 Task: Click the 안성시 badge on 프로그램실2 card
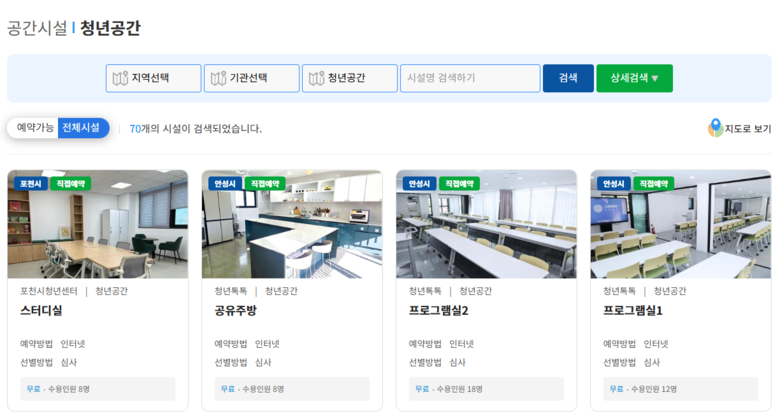(418, 184)
